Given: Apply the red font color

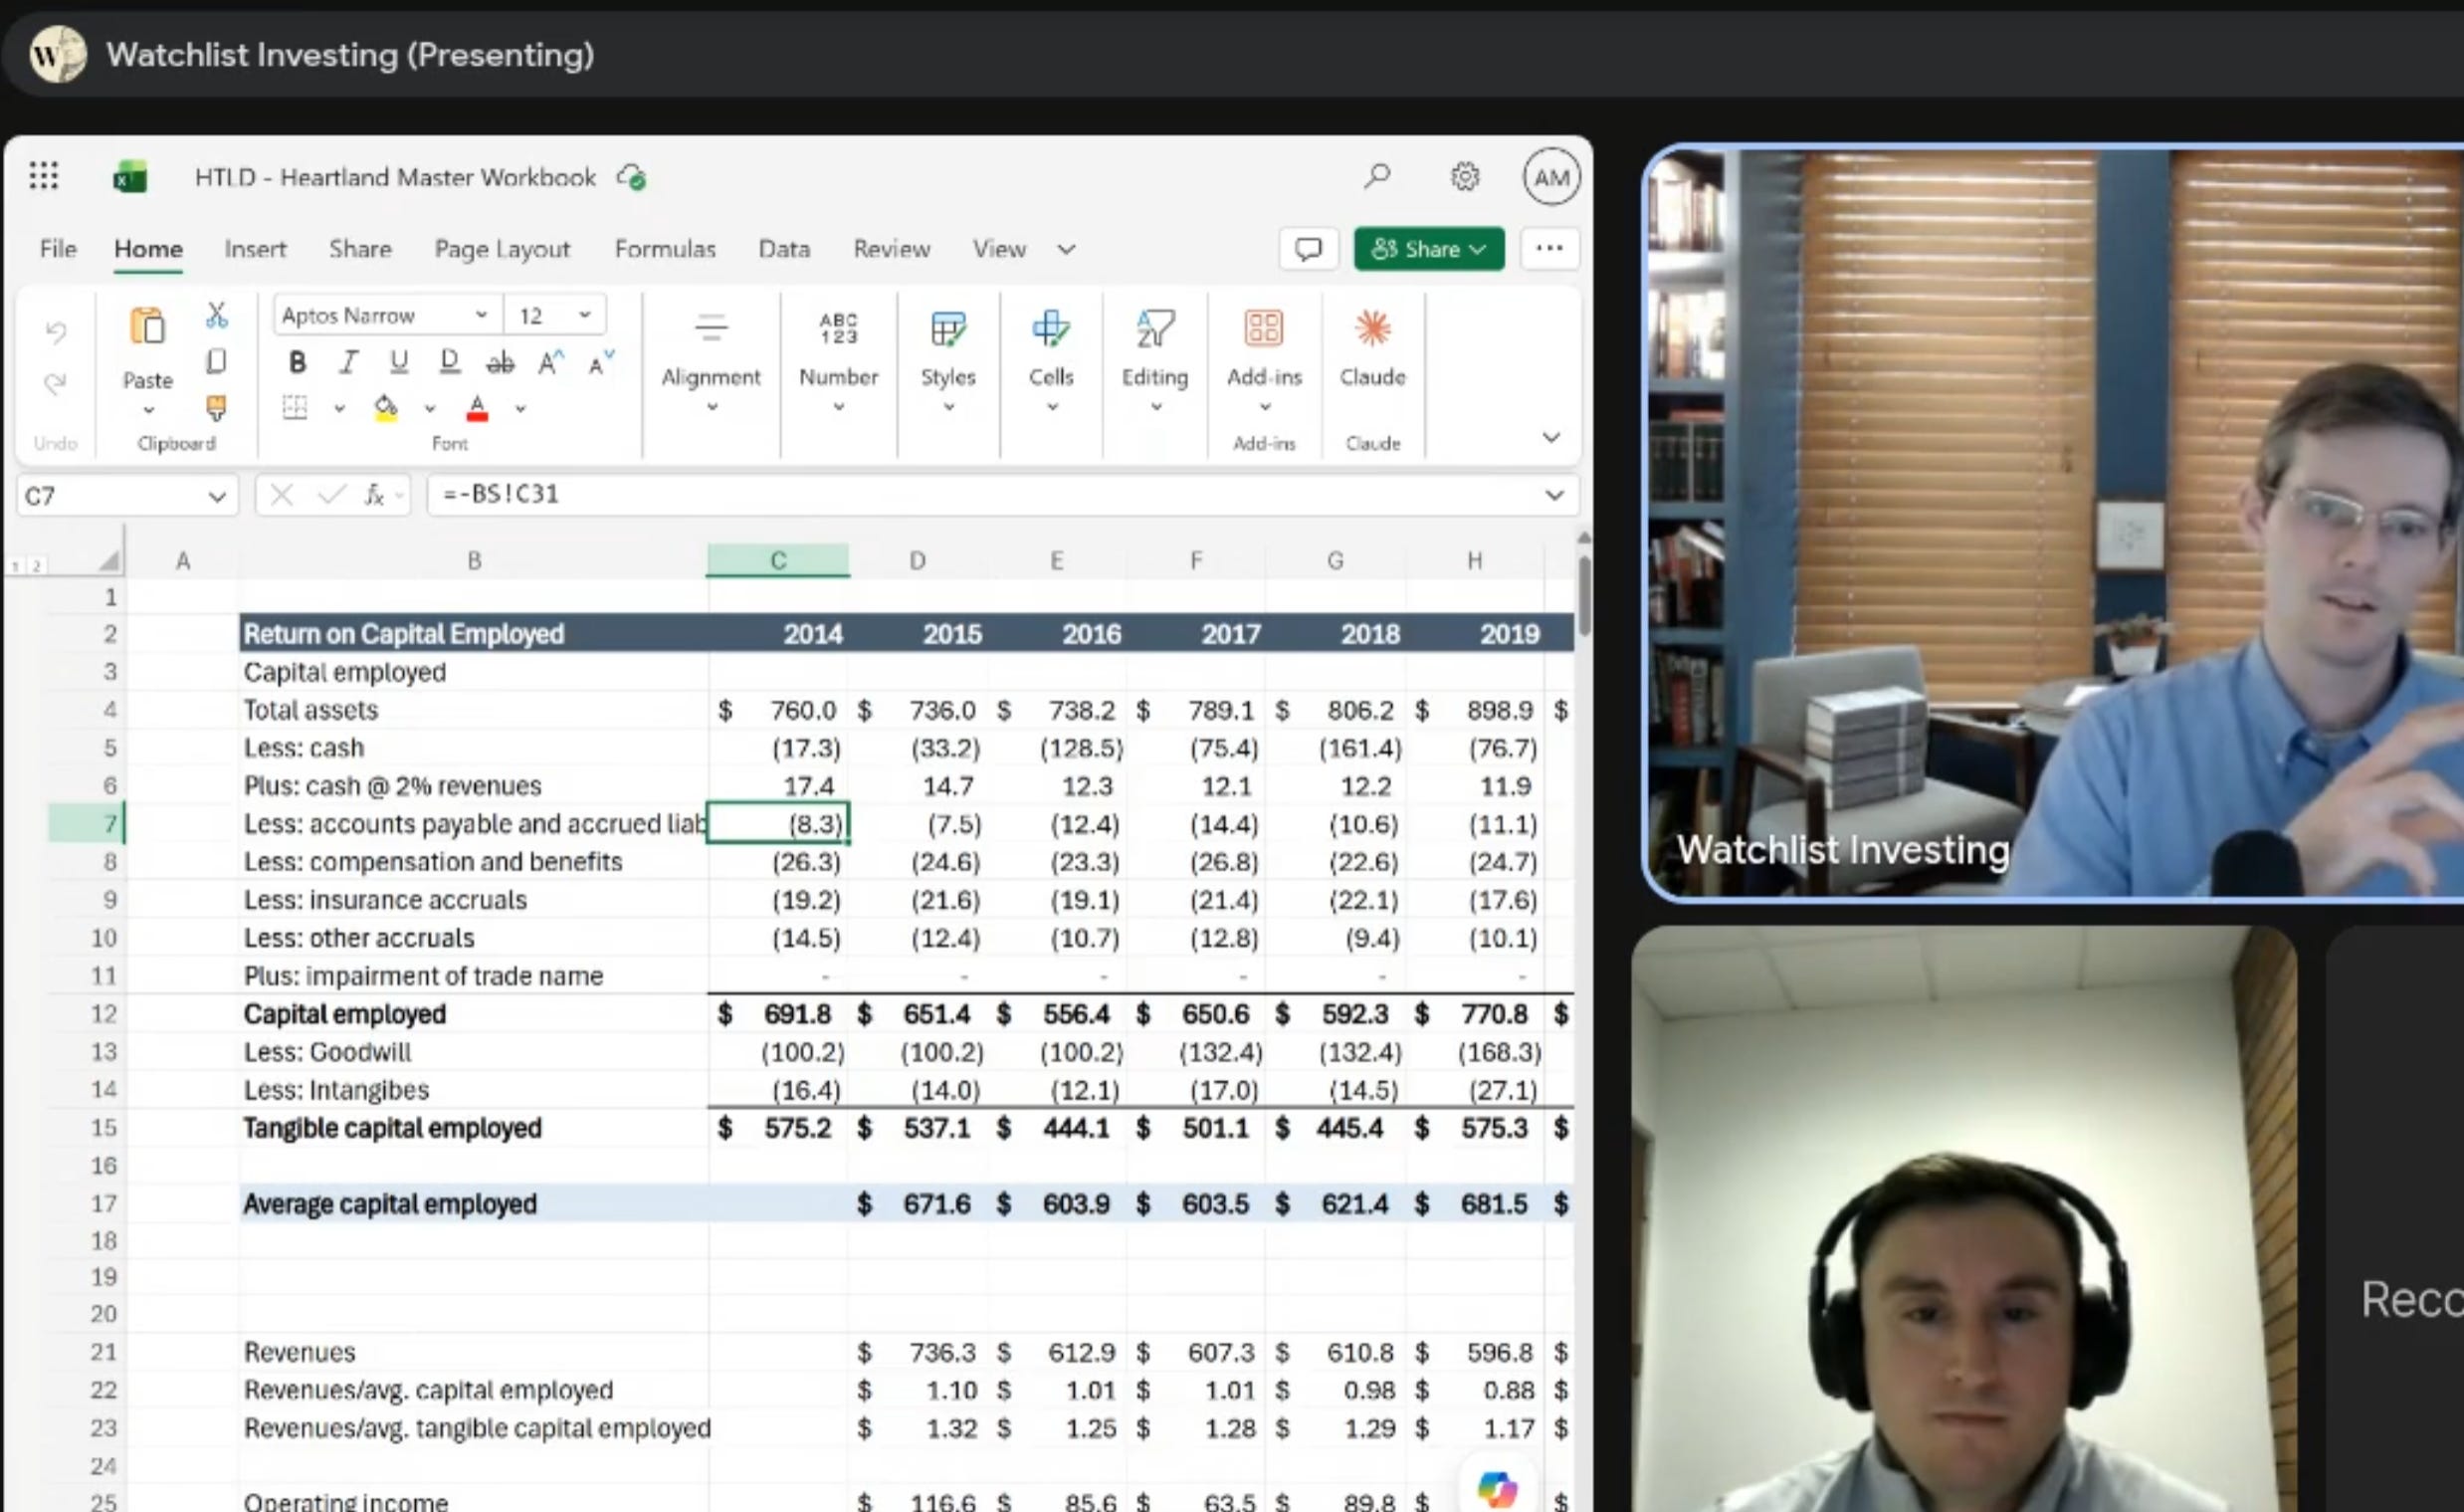Looking at the screenshot, I should 477,408.
